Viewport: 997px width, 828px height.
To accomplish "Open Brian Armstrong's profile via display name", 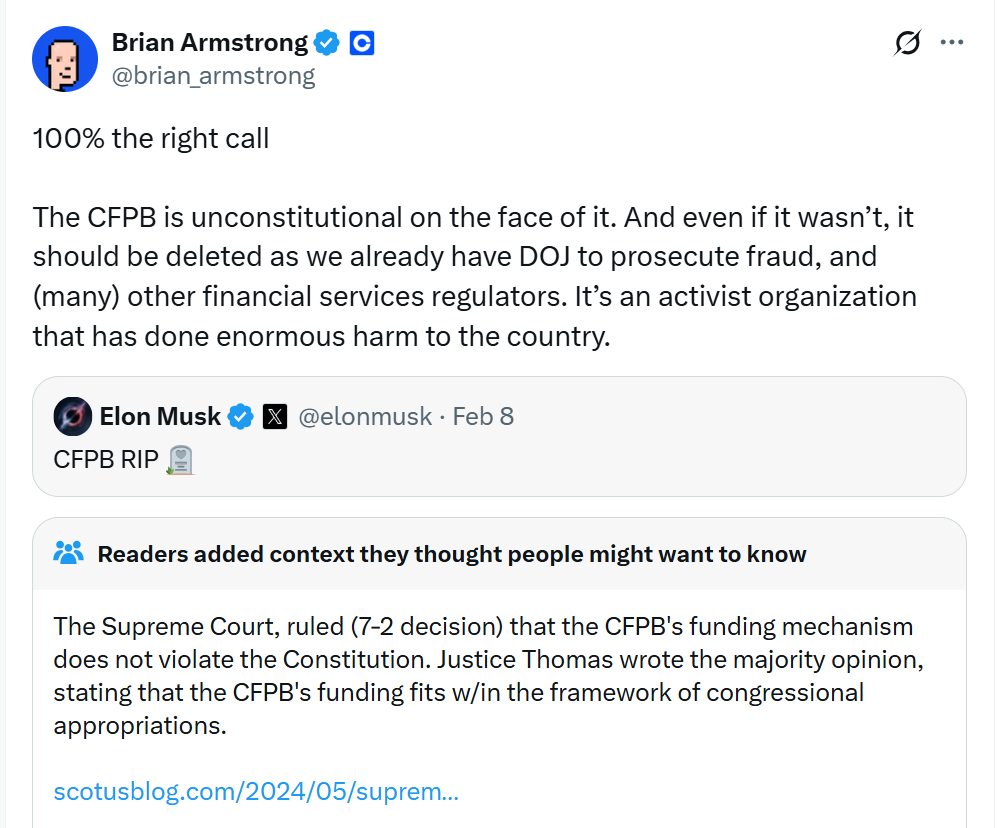I will click(209, 42).
